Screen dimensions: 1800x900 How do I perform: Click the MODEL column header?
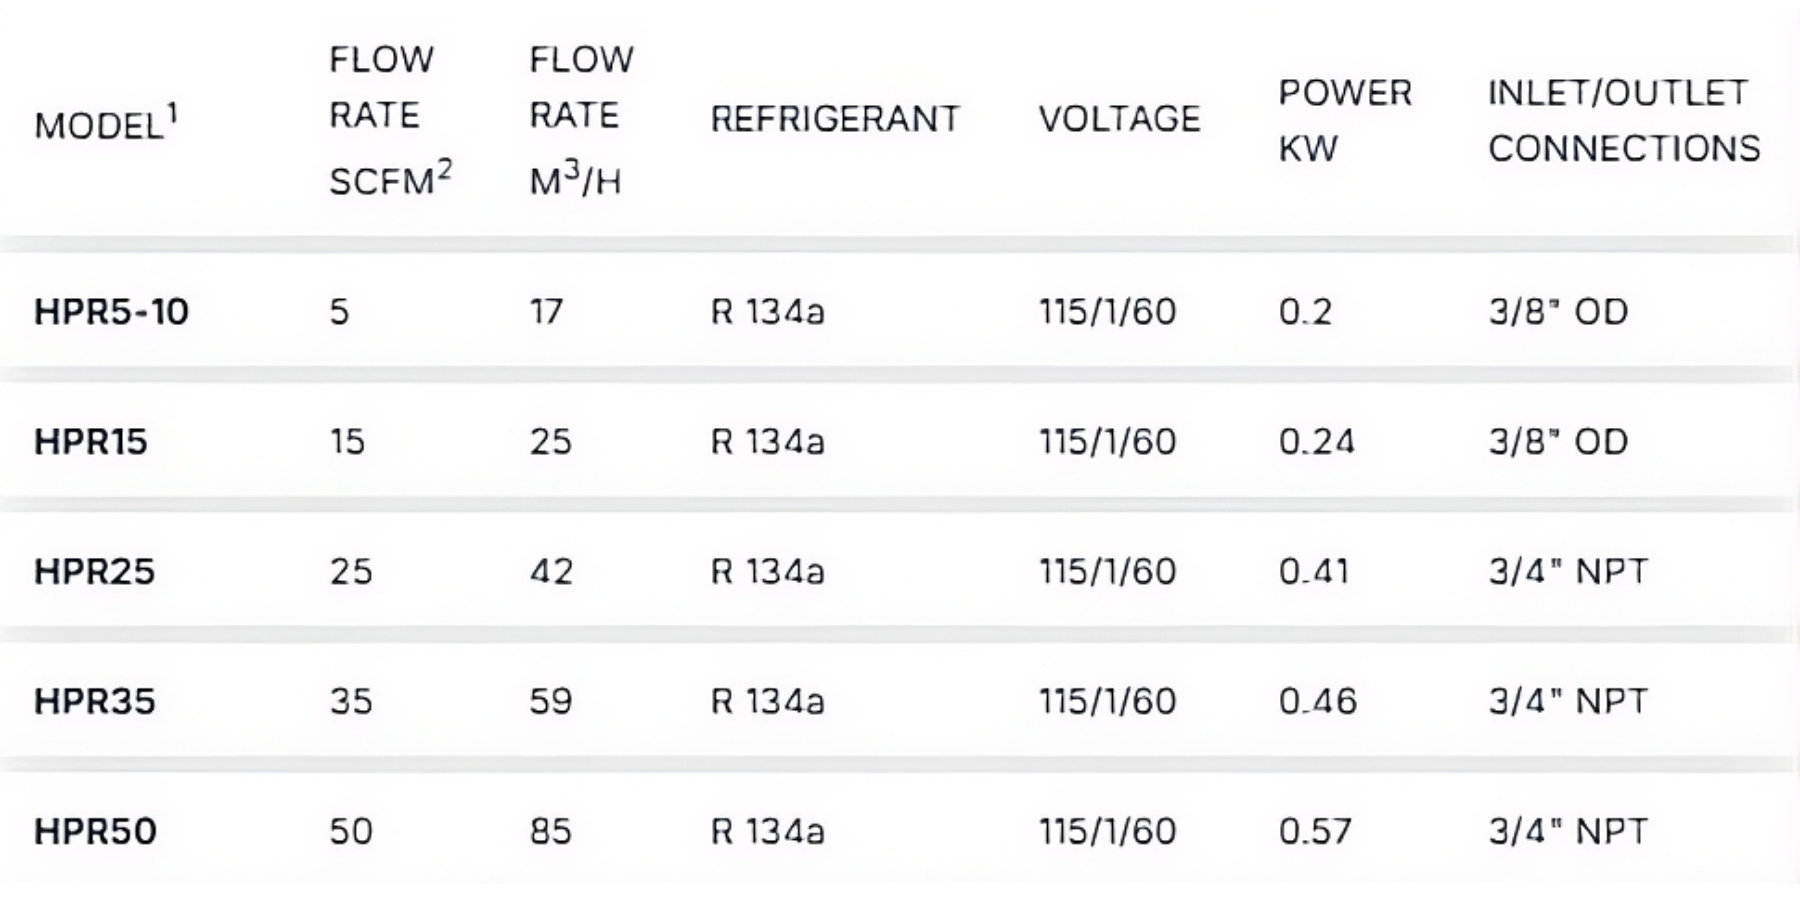pos(105,121)
